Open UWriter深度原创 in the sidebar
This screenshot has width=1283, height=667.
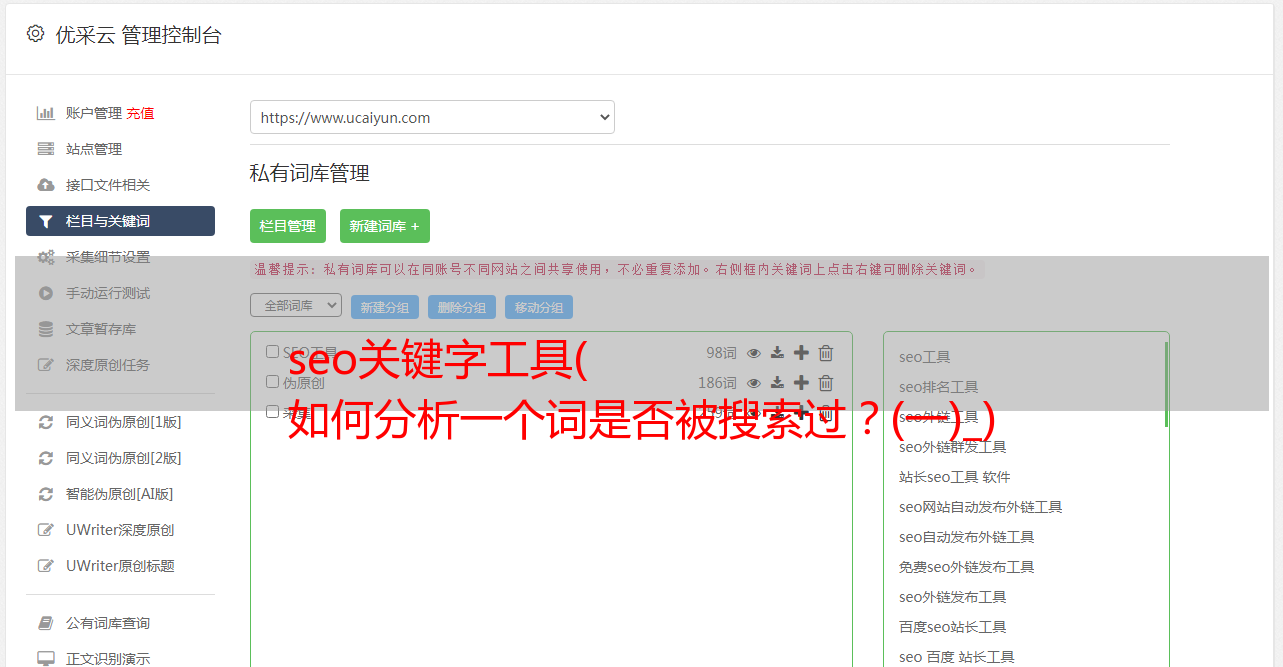coord(120,530)
